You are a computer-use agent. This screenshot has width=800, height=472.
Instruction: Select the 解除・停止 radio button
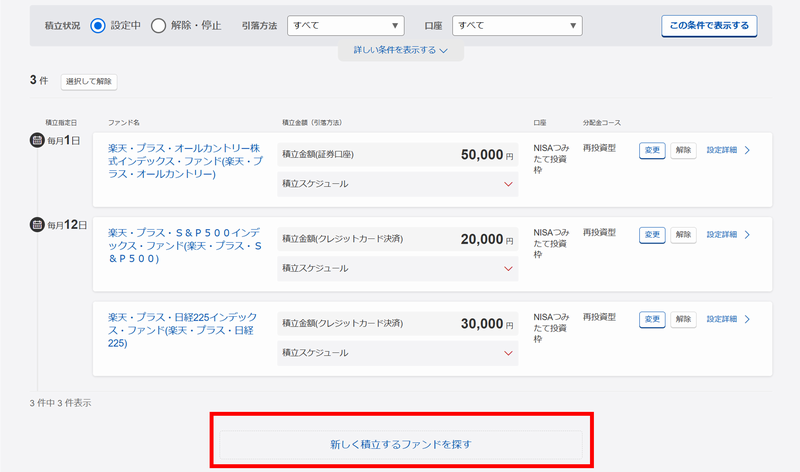tap(158, 26)
